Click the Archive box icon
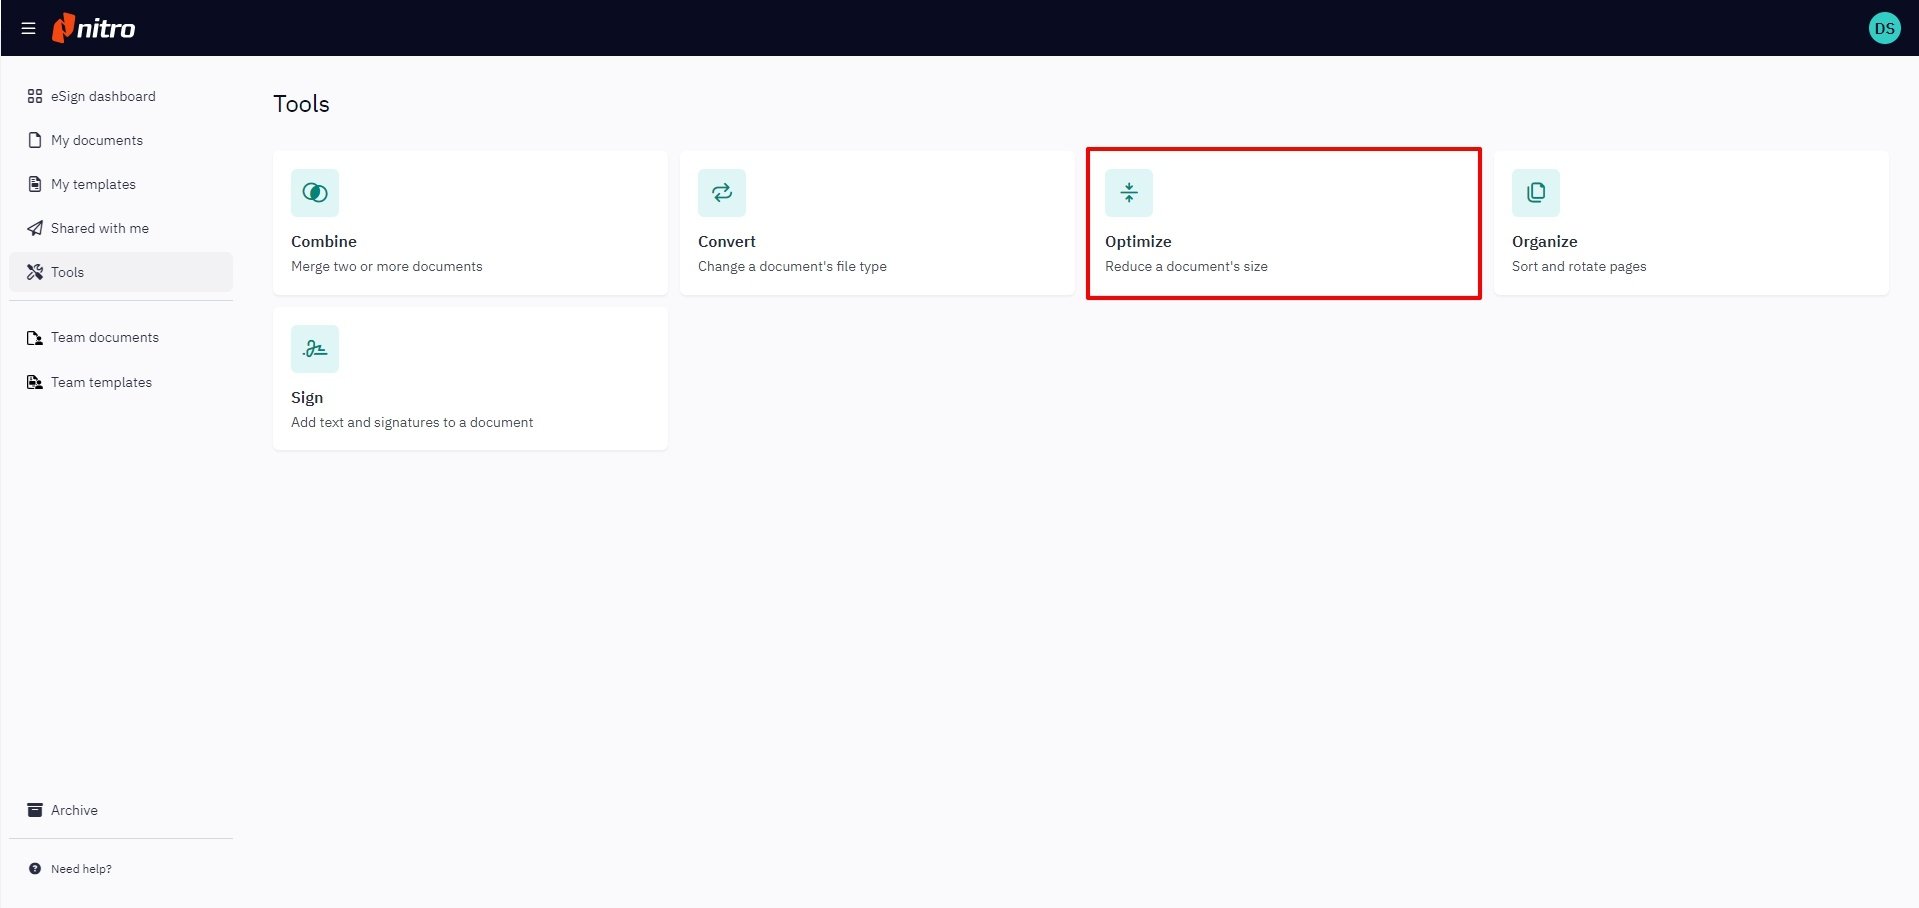Screen dimensions: 1919x908 pos(35,810)
